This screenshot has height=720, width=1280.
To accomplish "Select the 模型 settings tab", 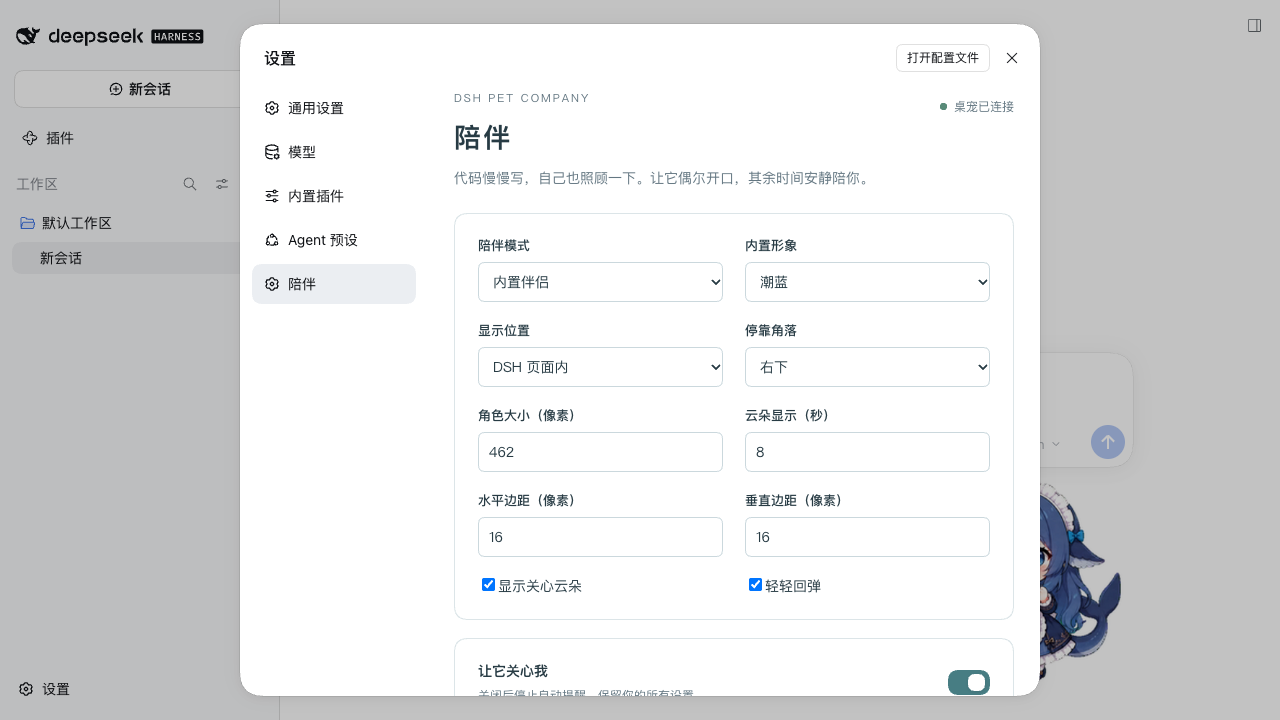I will click(334, 152).
